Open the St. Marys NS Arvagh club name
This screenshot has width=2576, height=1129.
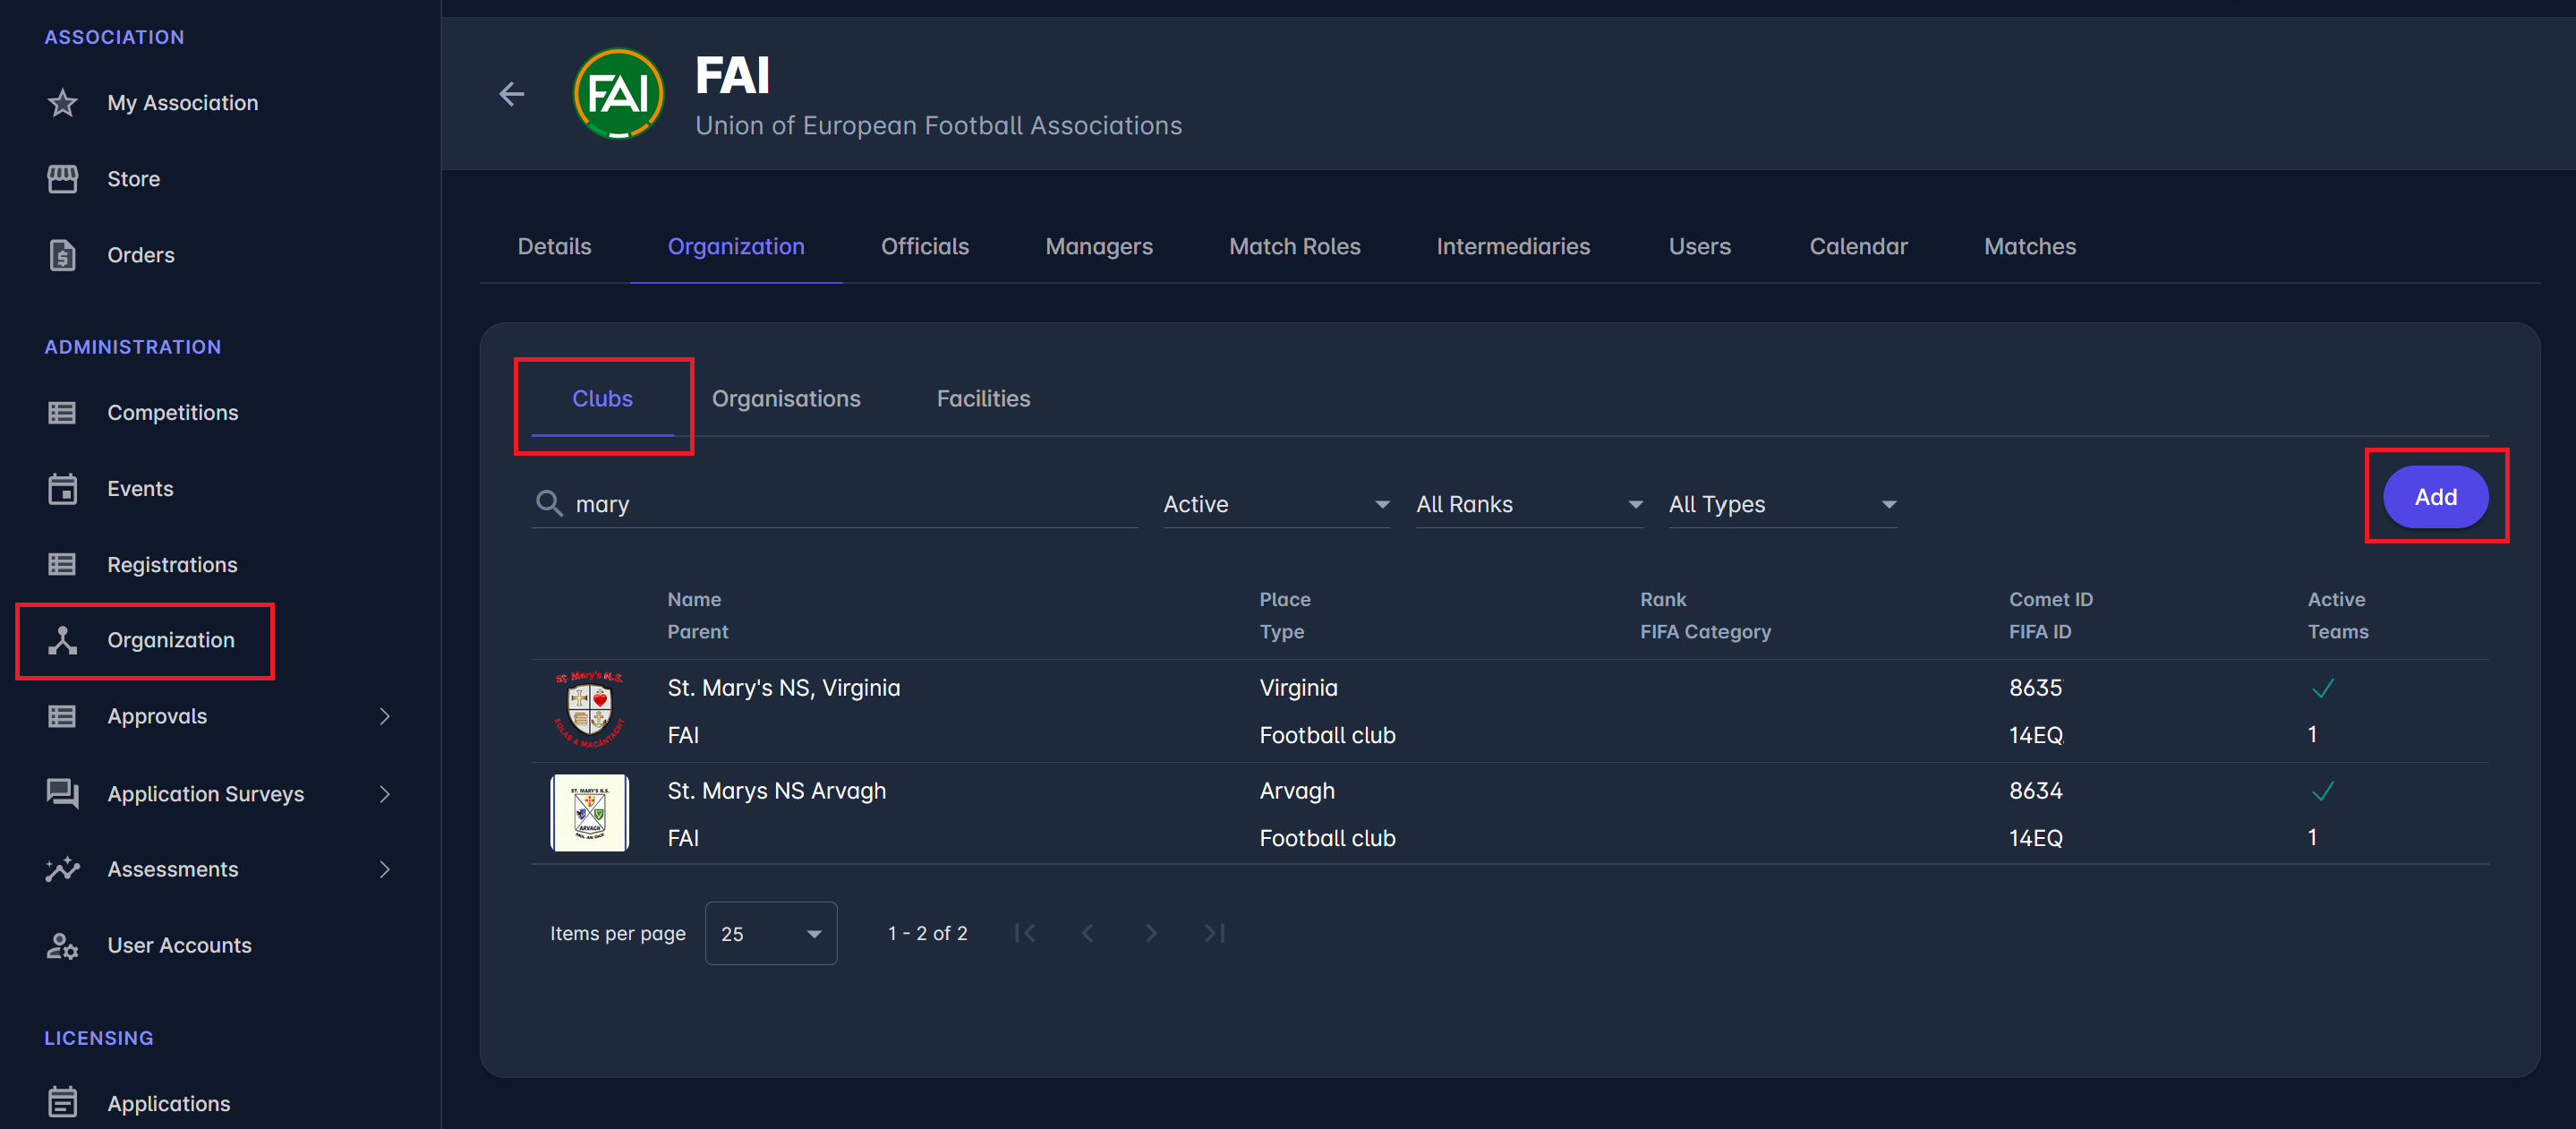(777, 791)
